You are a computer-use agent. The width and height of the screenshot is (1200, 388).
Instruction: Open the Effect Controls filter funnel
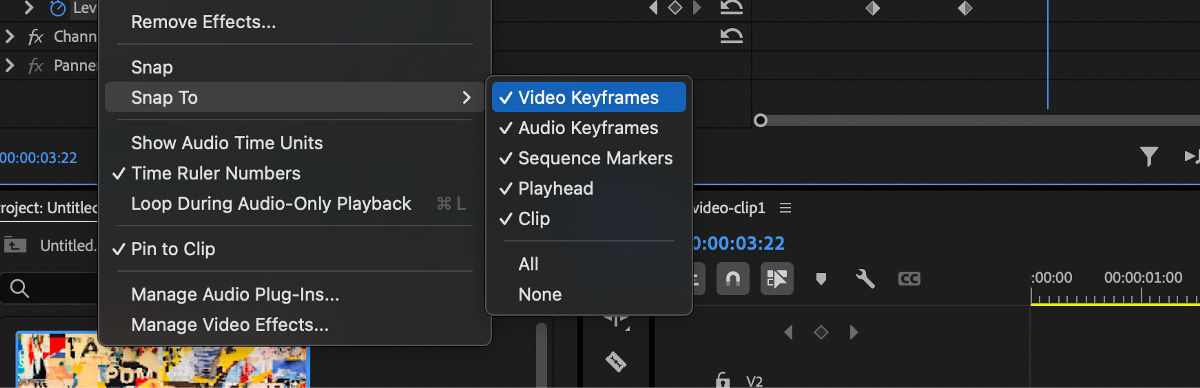(x=1149, y=157)
